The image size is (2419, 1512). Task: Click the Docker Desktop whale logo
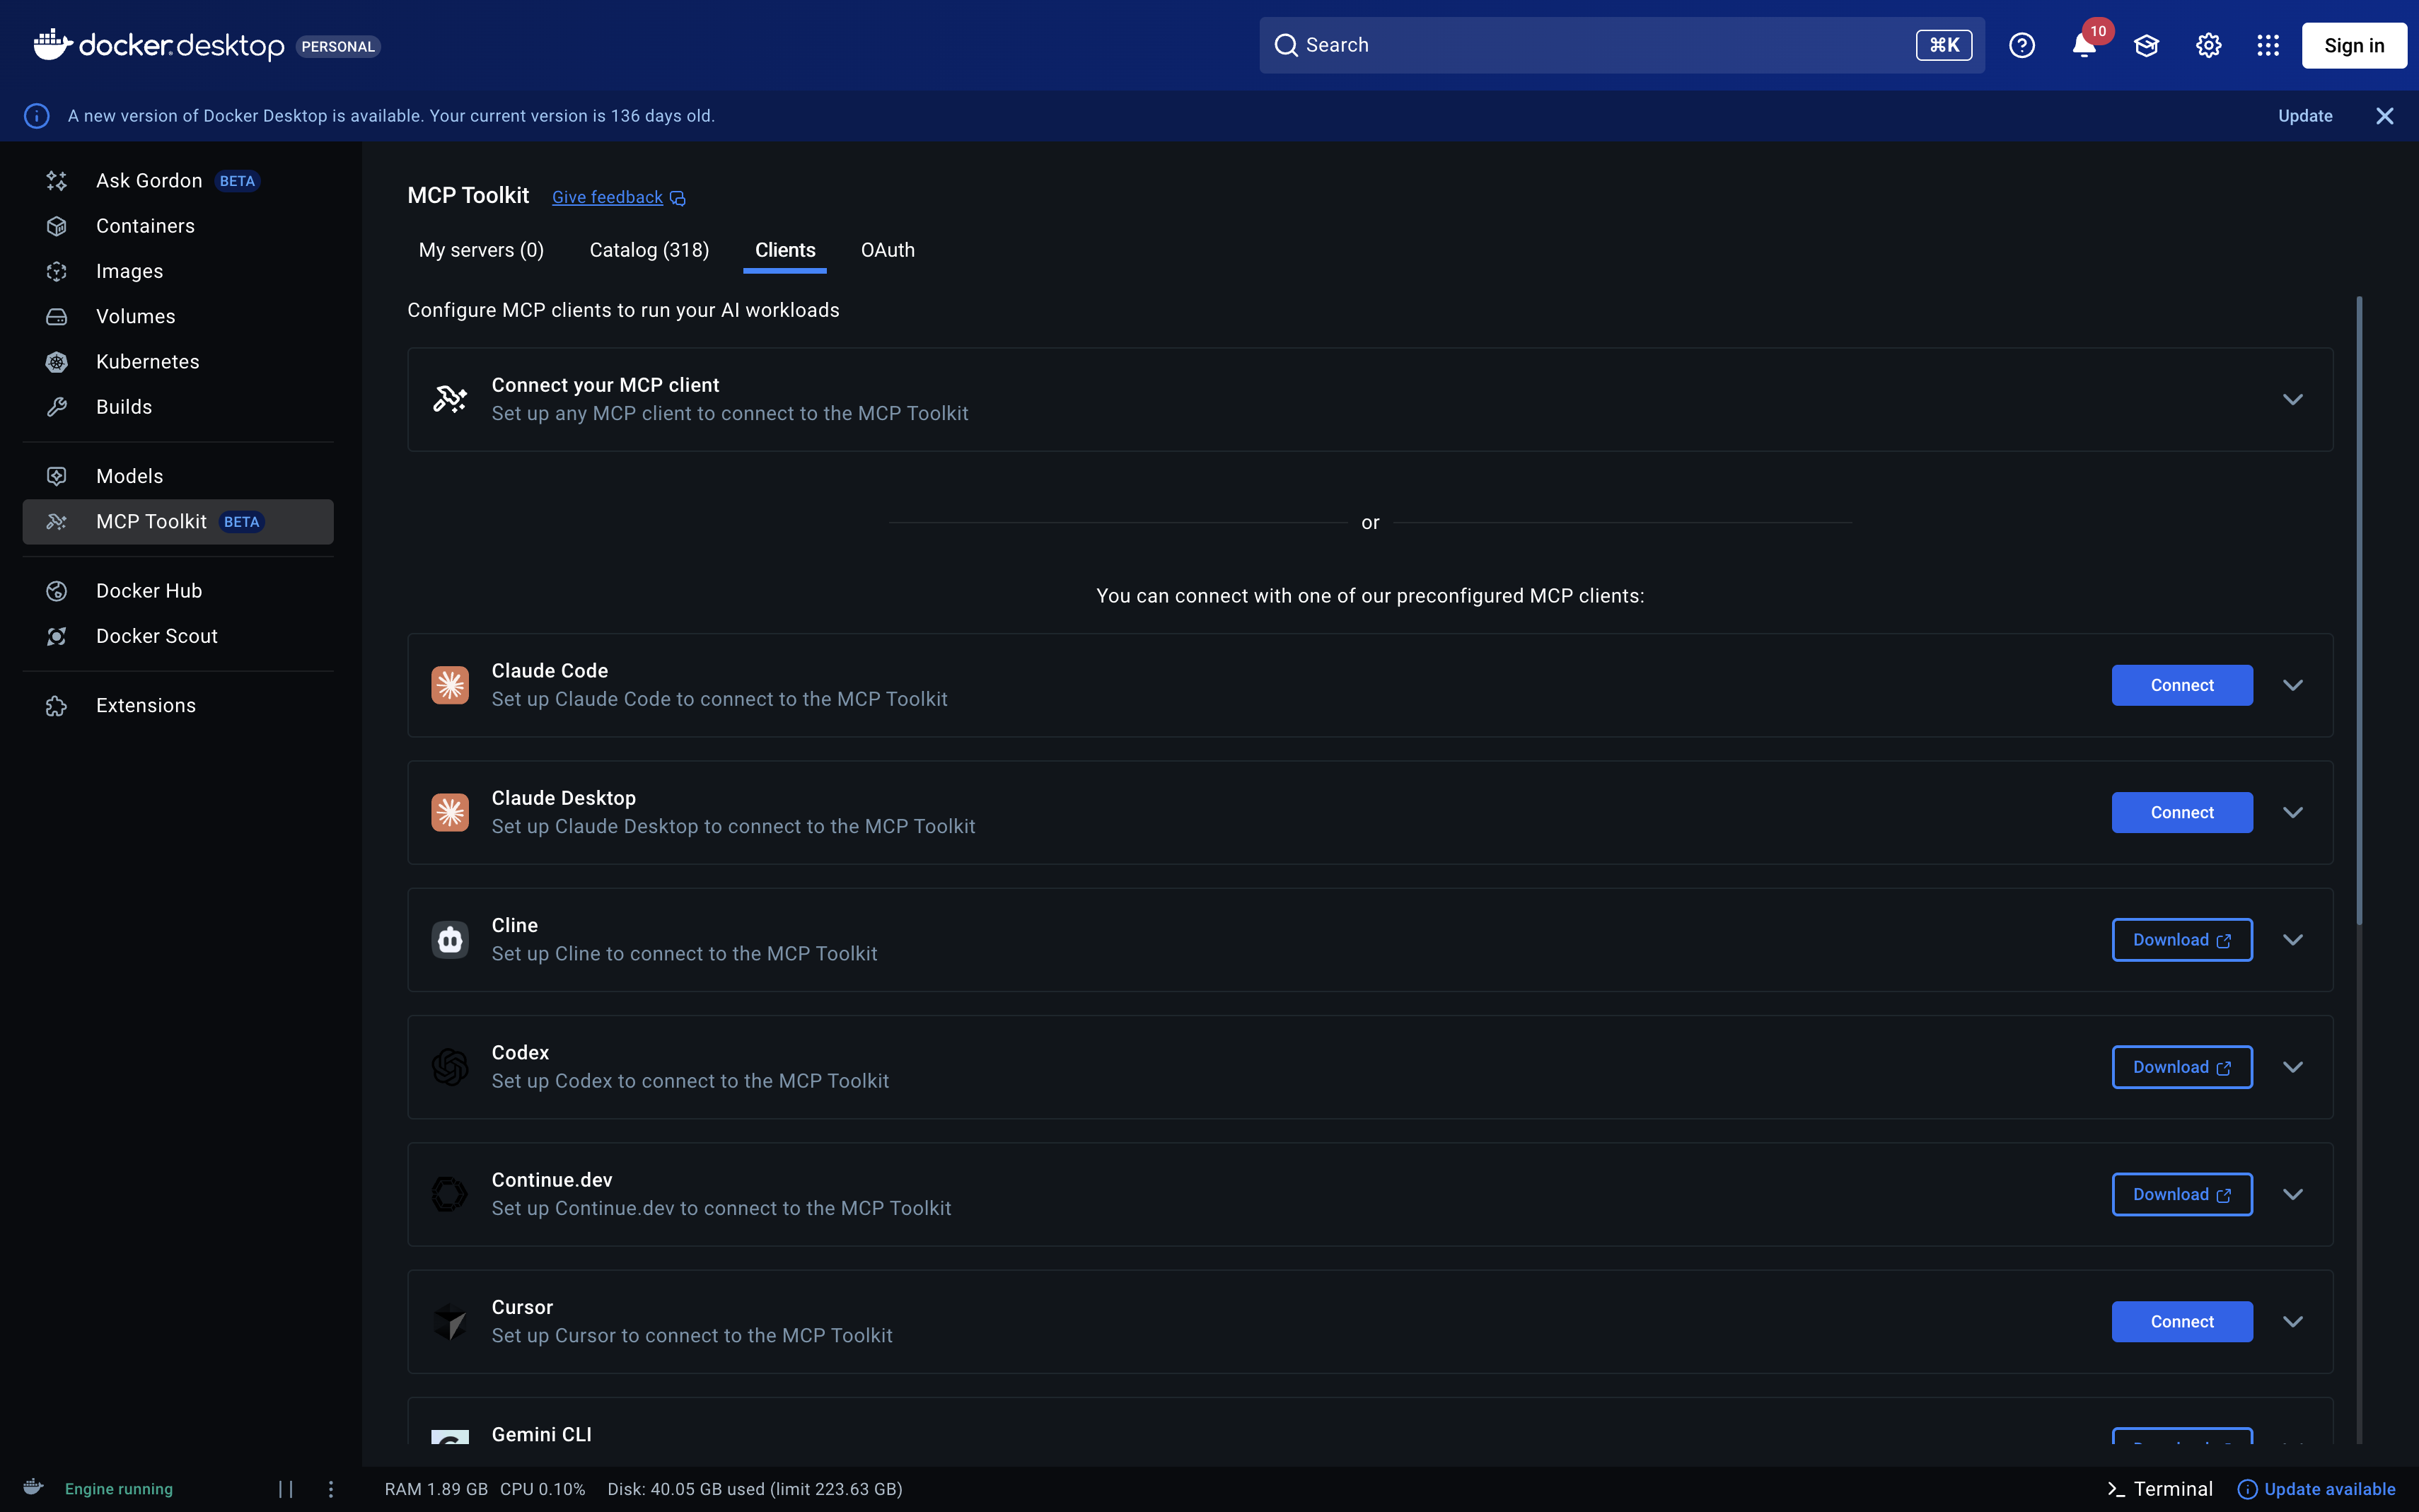pyautogui.click(x=52, y=45)
